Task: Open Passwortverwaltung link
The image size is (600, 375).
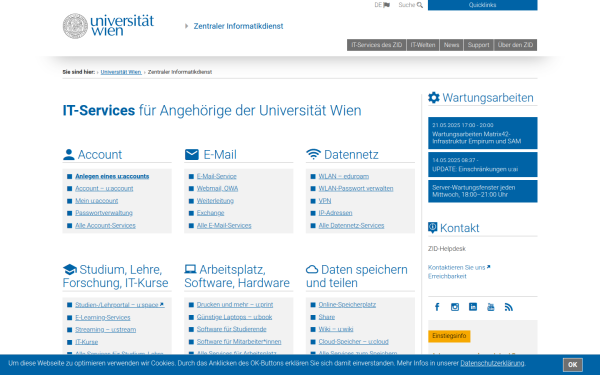Action: [x=104, y=213]
